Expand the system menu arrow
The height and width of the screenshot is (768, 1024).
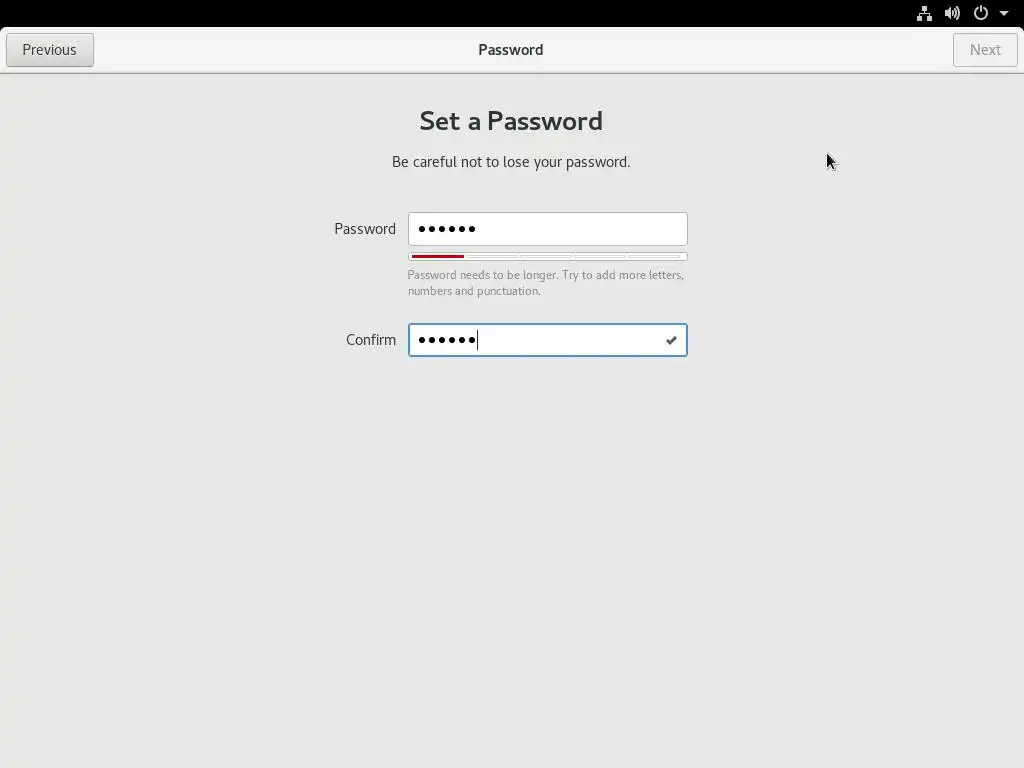pyautogui.click(x=1004, y=13)
